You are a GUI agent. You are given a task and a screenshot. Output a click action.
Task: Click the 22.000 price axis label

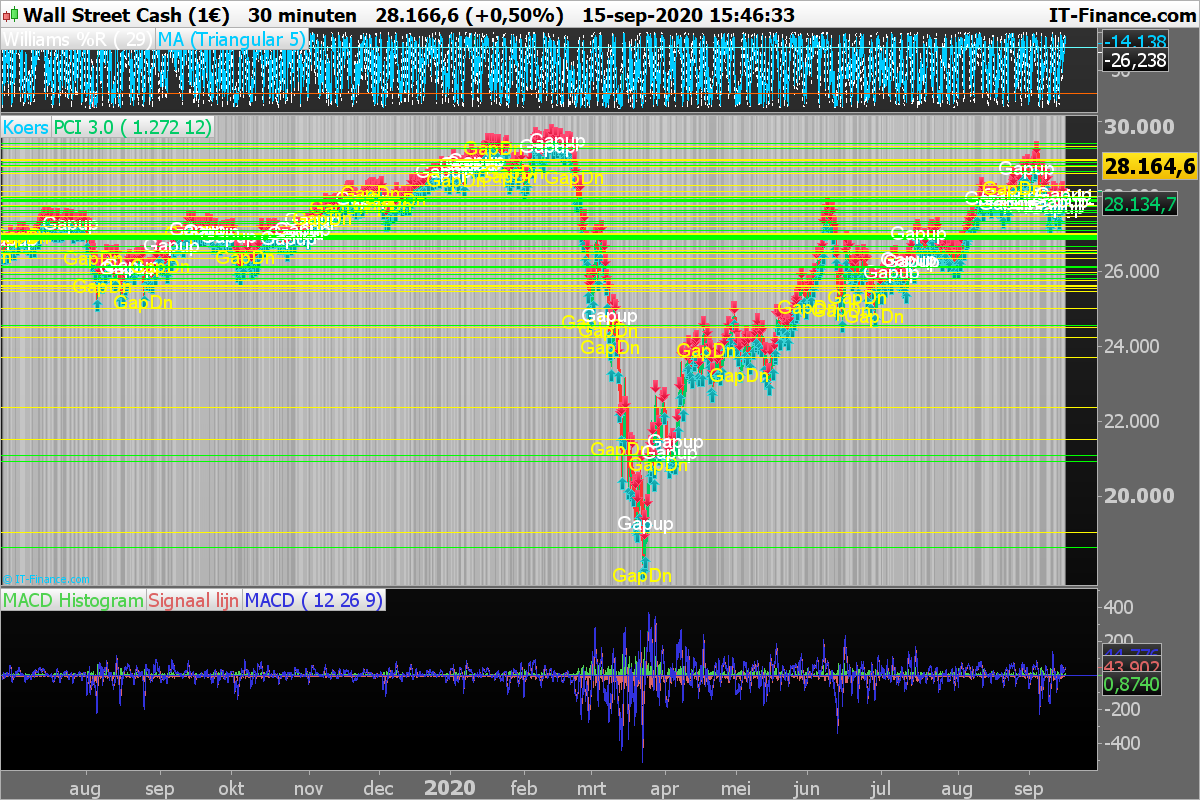tap(1134, 421)
